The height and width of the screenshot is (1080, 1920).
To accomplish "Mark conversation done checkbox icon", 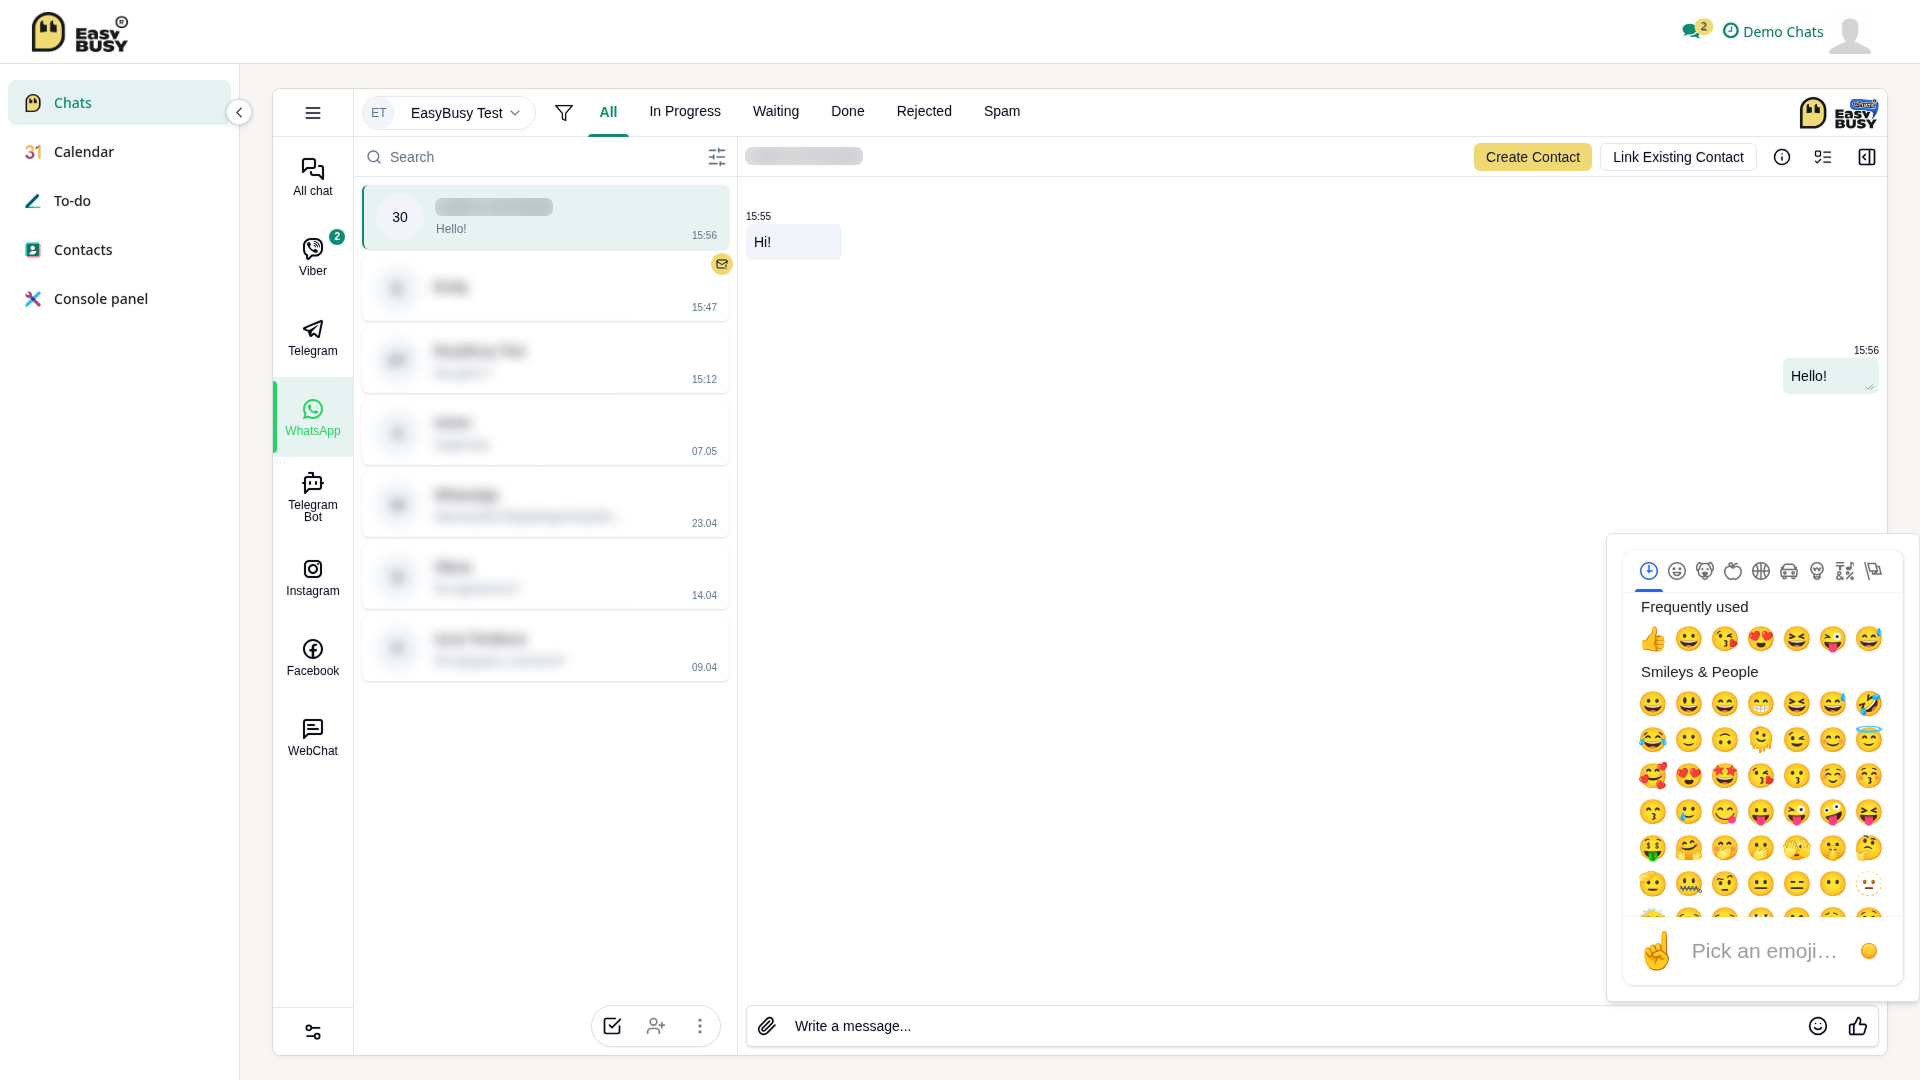I will pos(612,1026).
